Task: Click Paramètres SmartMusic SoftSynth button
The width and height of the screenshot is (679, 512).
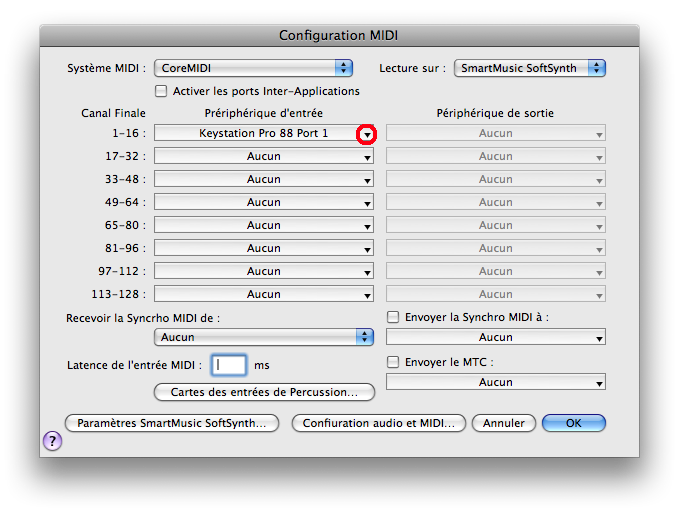Action: (x=171, y=423)
